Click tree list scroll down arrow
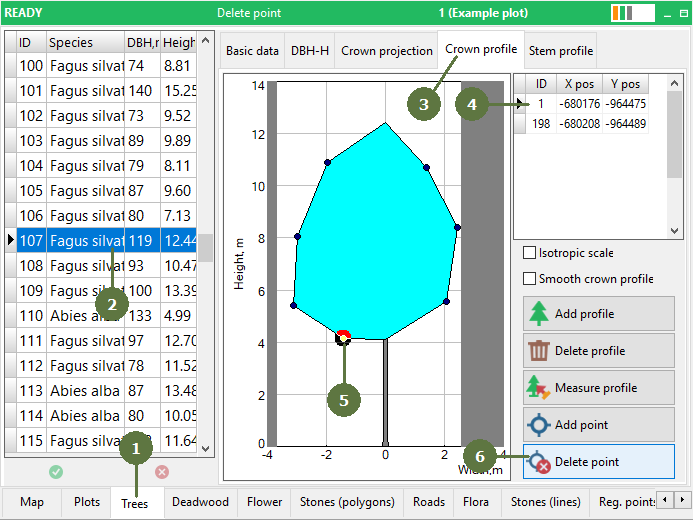Image resolution: width=693 pixels, height=520 pixels. (205, 449)
